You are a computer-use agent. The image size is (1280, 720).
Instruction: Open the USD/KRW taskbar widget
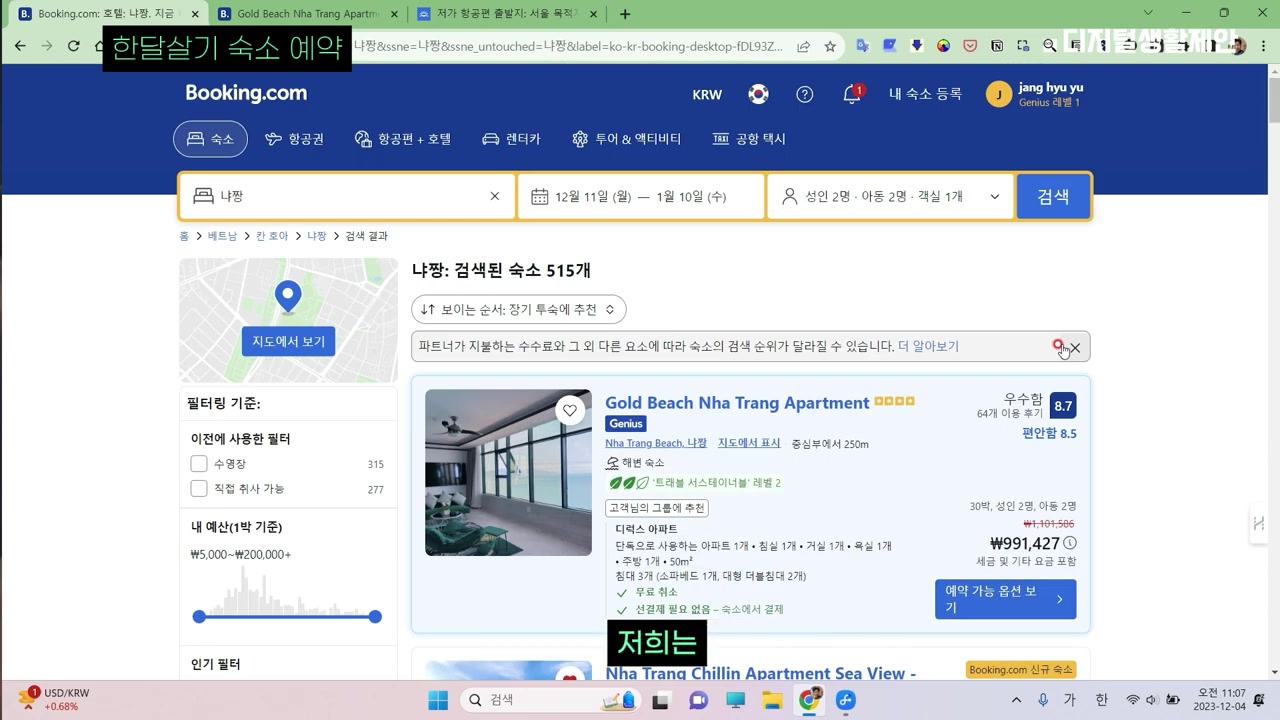[x=55, y=700]
